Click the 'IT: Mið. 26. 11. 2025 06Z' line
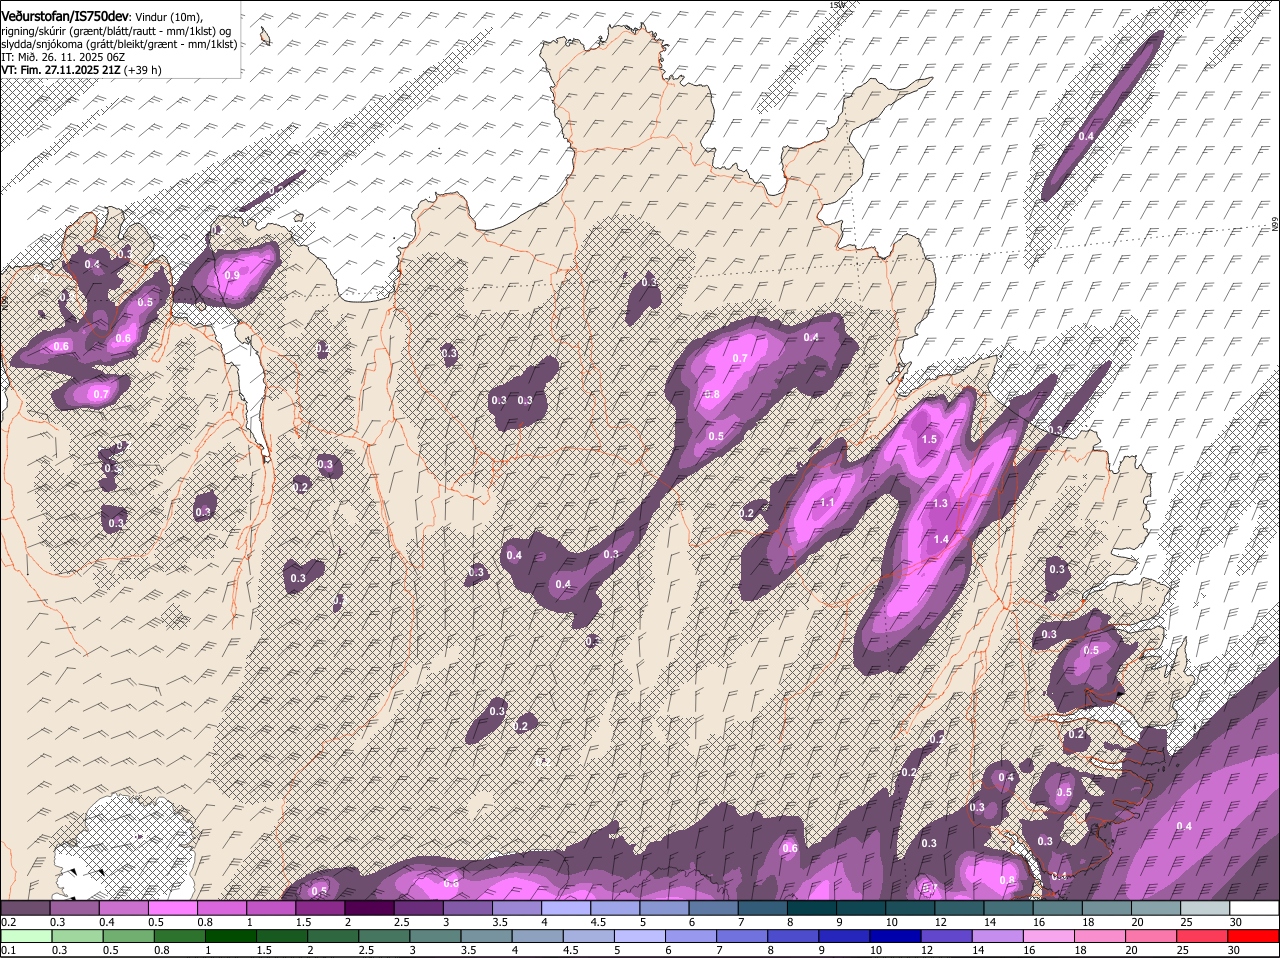 (63, 57)
